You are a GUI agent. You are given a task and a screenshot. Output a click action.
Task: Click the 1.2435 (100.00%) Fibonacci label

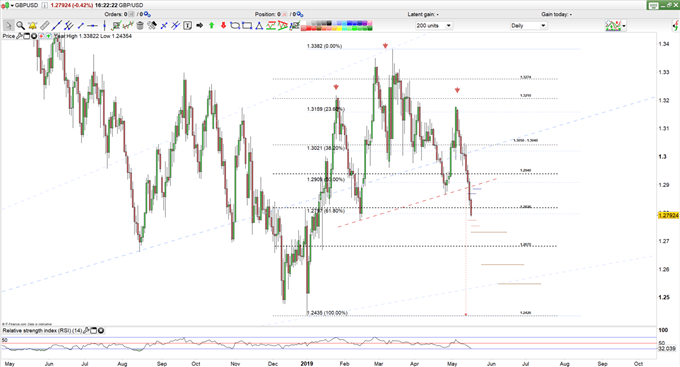point(327,313)
